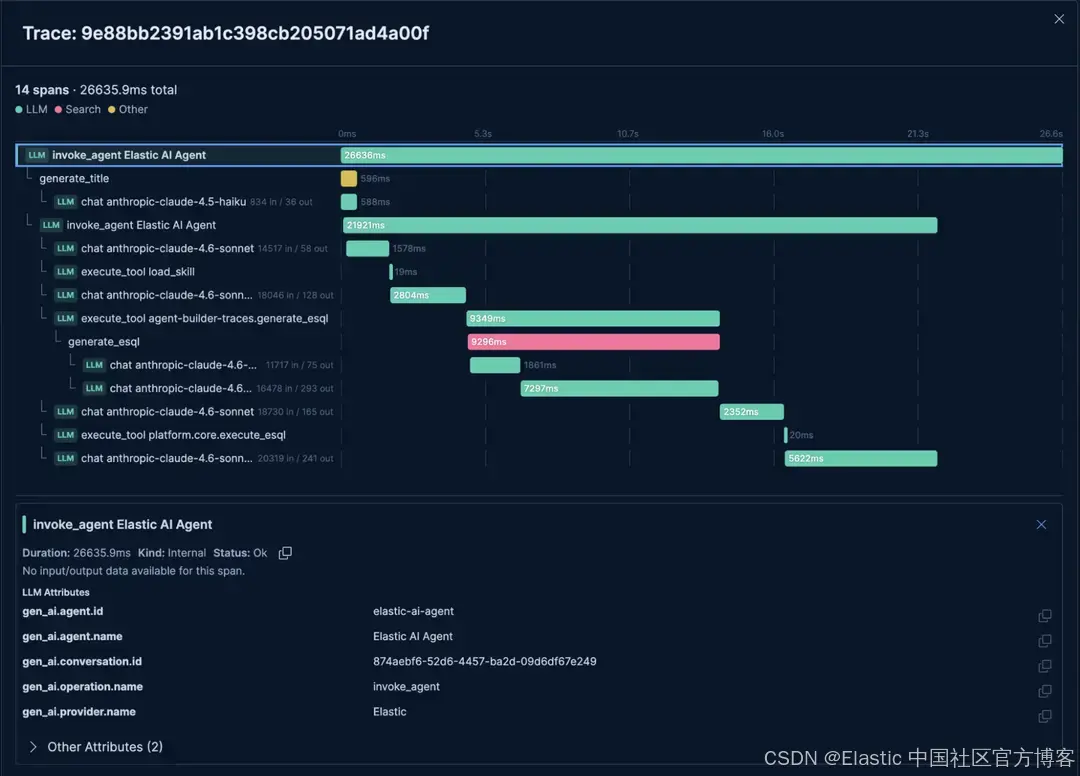Click the 2804ms chat bar
1080x776 pixels.
point(428,295)
